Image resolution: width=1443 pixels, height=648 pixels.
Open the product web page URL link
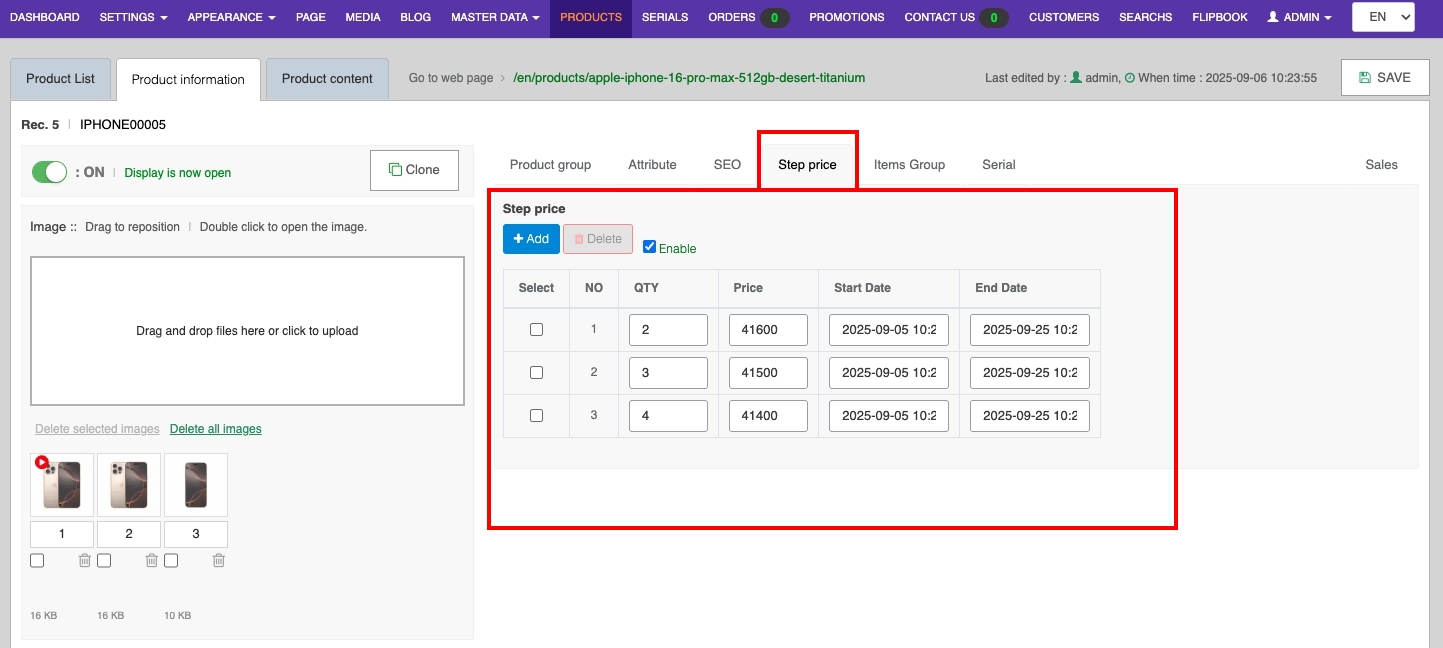688,77
